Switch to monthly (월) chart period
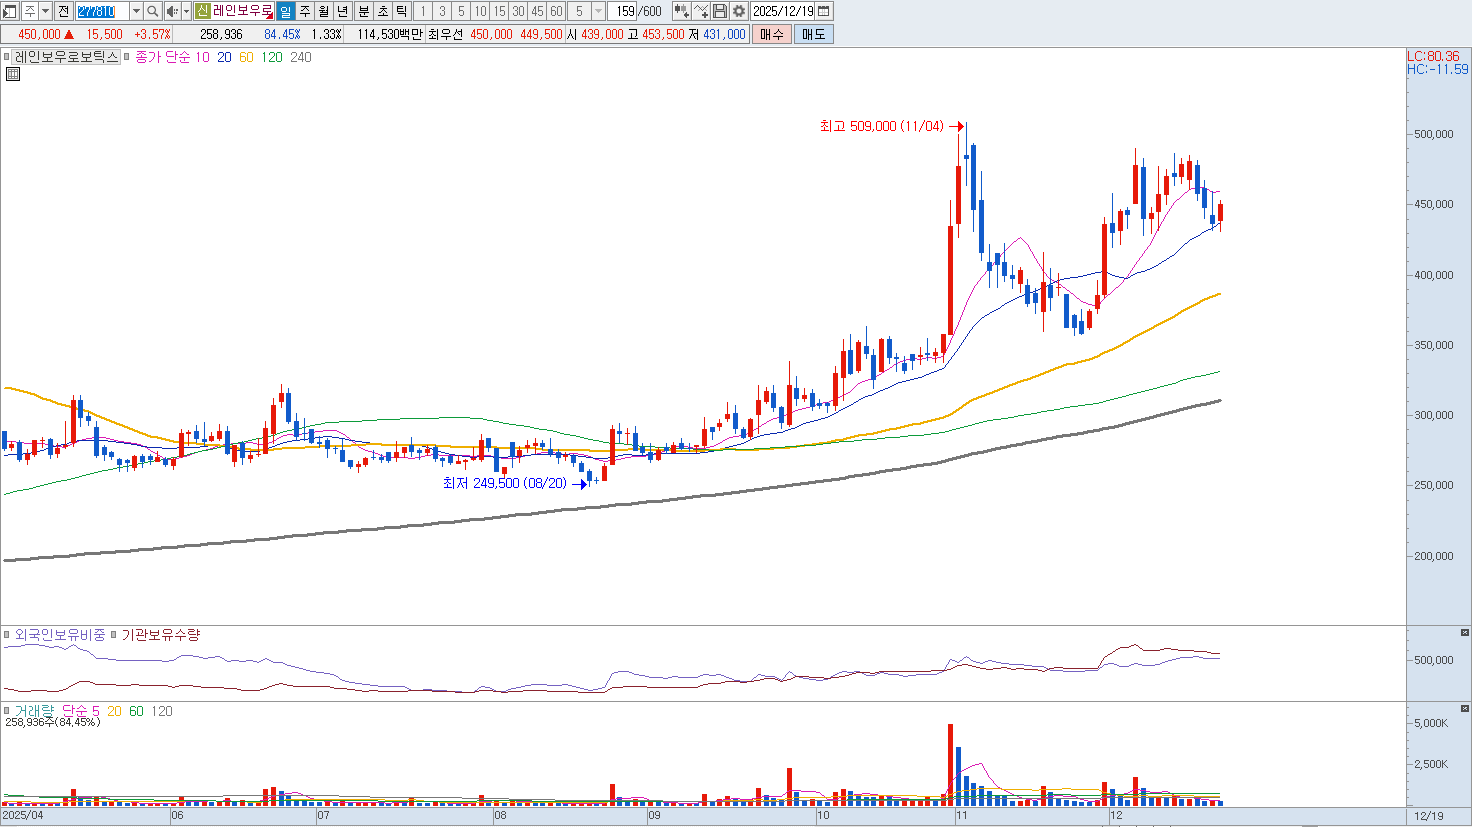This screenshot has height=827, width=1472. [324, 11]
